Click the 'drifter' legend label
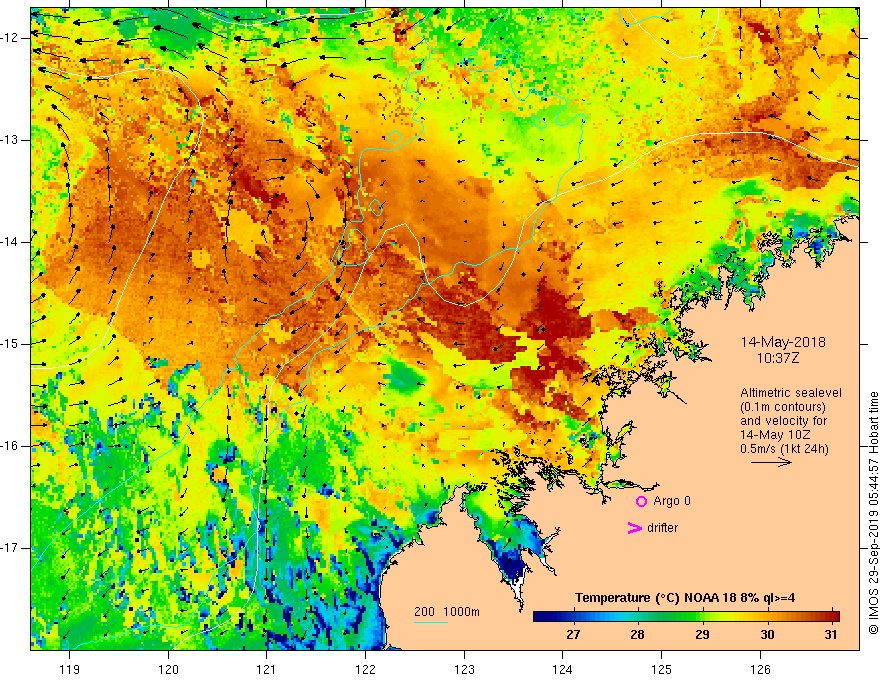The image size is (880, 680). click(x=662, y=528)
